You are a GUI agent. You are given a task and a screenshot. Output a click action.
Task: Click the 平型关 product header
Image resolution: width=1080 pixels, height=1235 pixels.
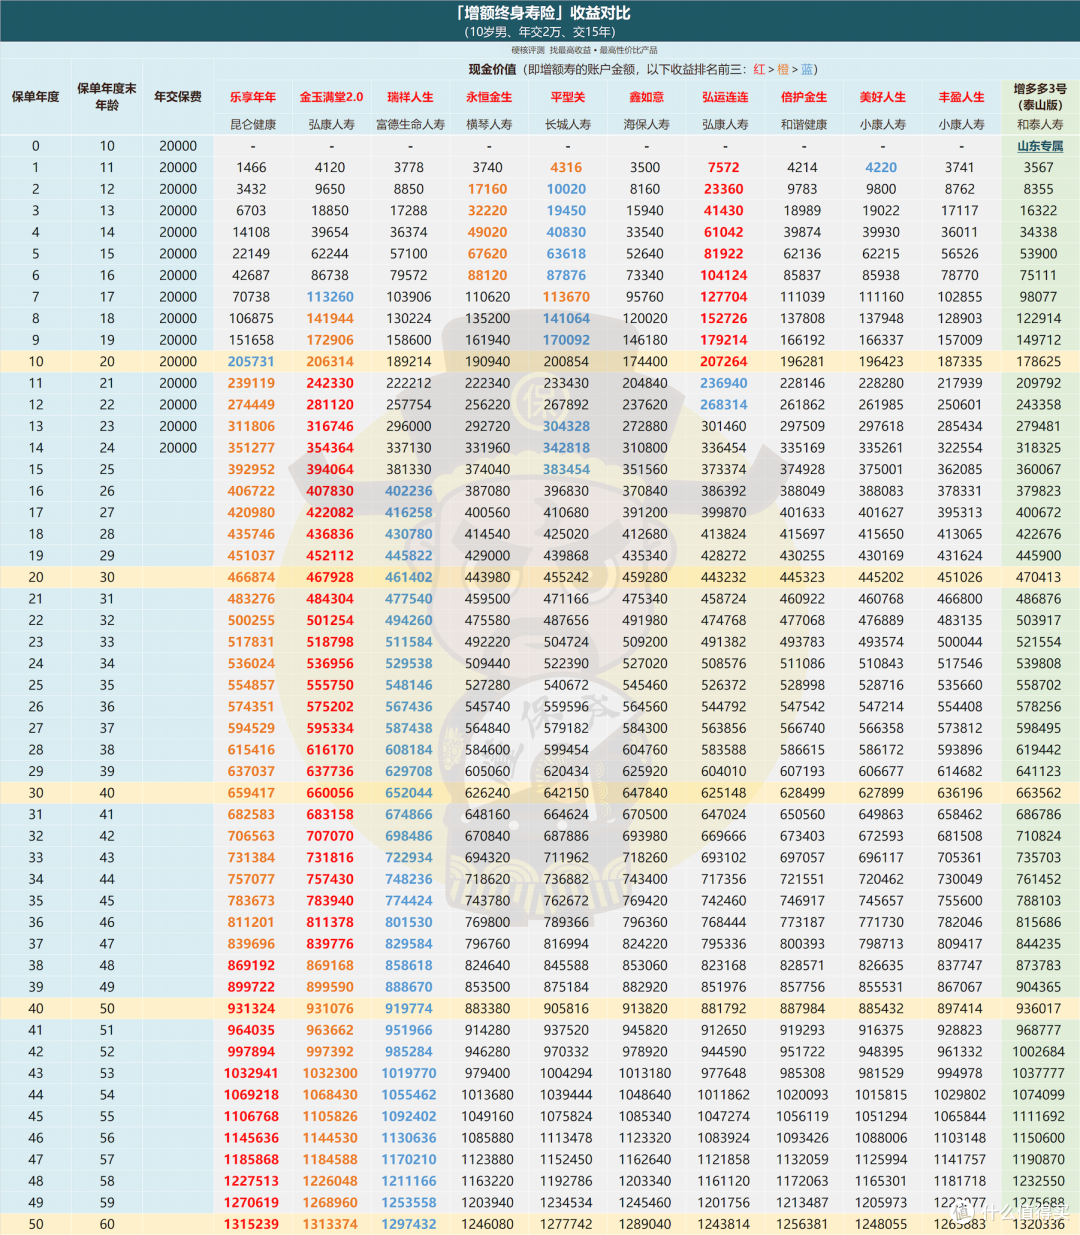click(x=567, y=97)
